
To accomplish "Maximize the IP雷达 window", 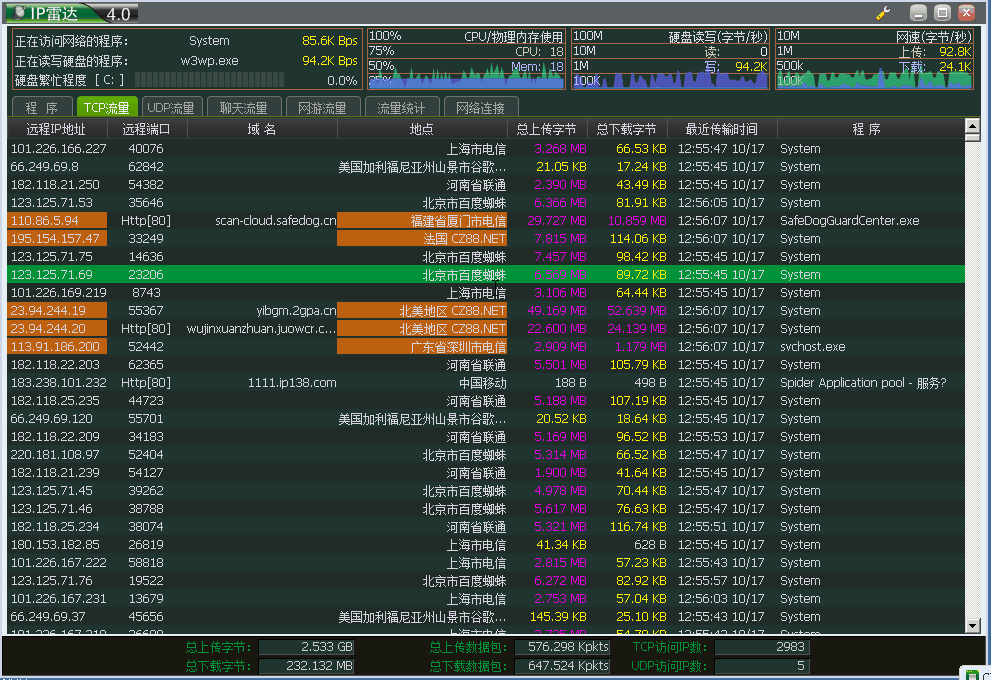I will coord(942,13).
